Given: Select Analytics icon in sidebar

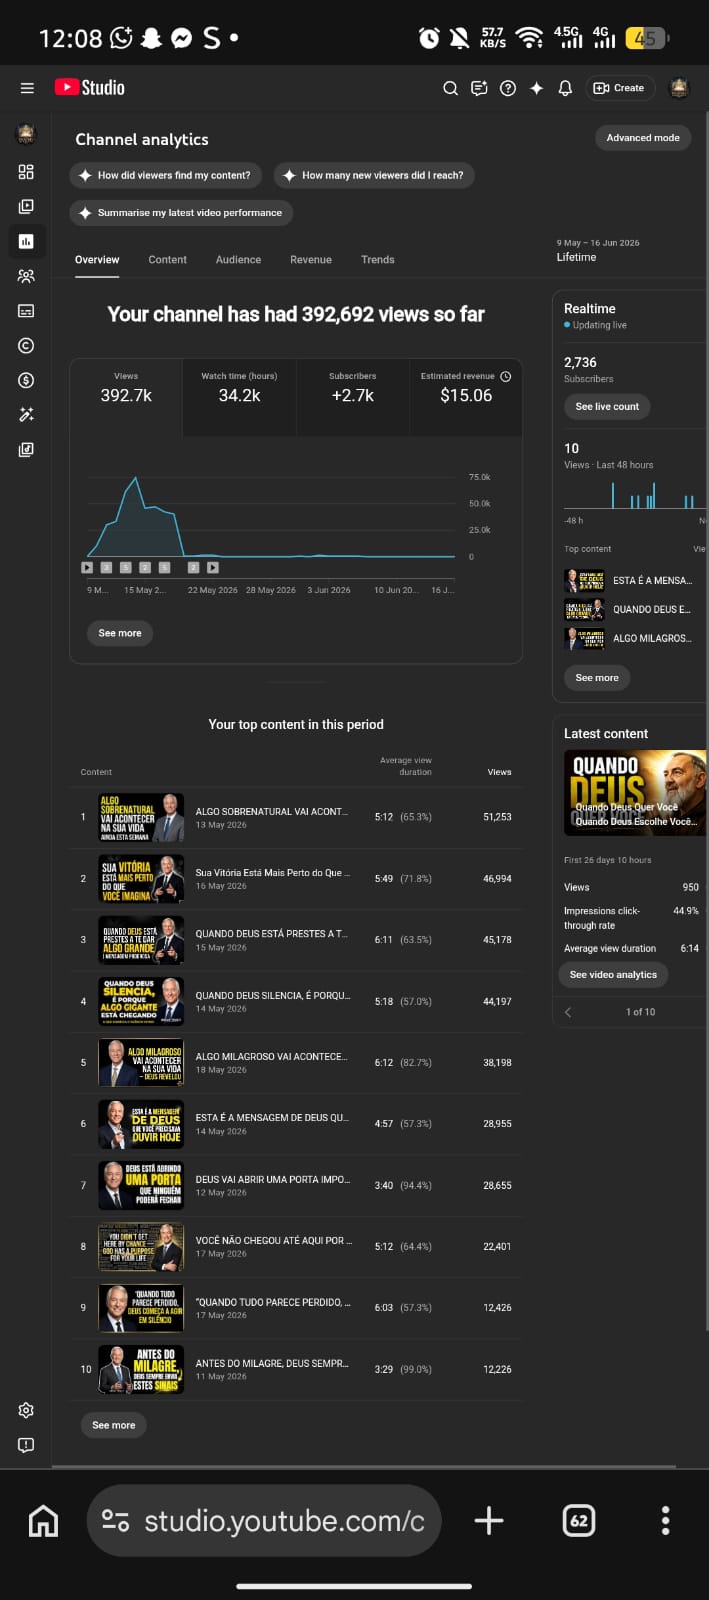Looking at the screenshot, I should [x=26, y=241].
